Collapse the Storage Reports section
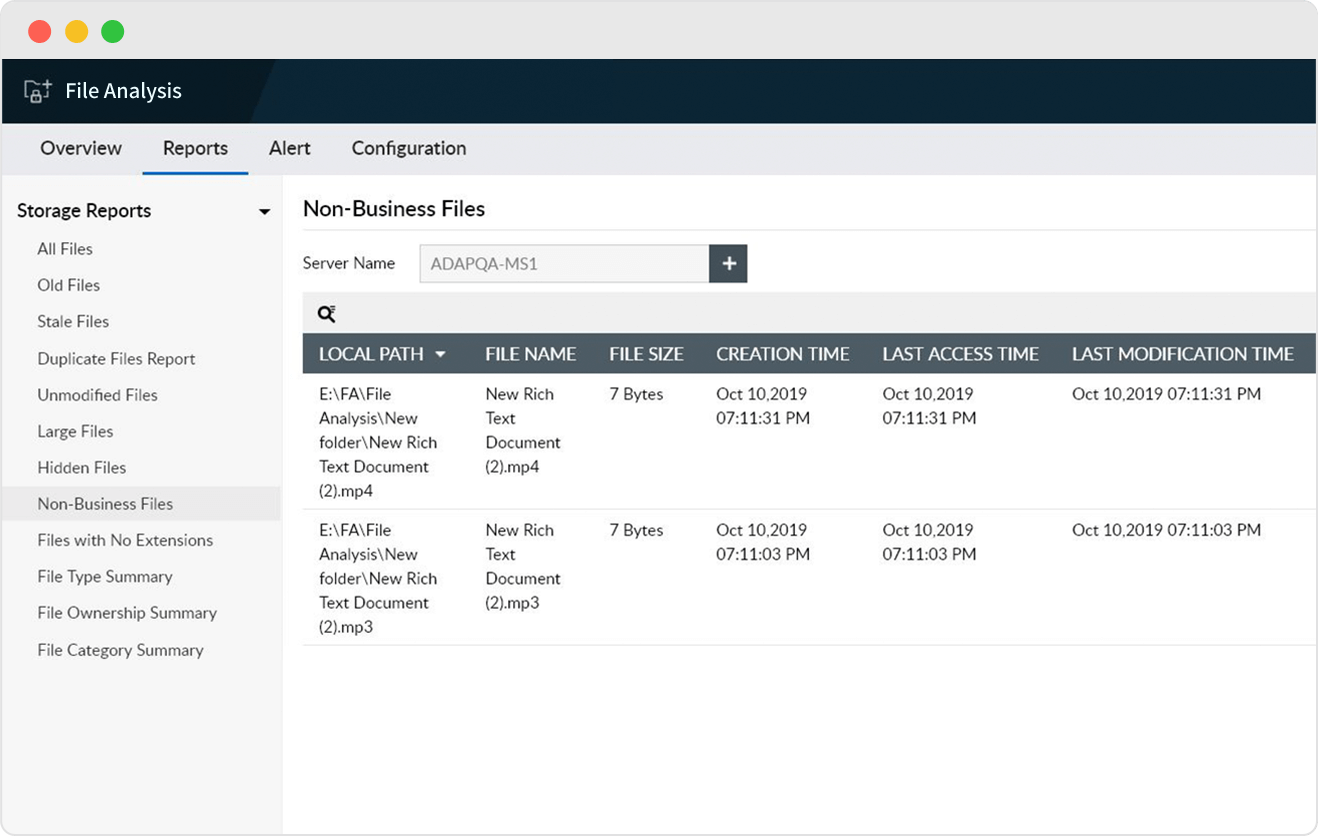 coord(265,211)
